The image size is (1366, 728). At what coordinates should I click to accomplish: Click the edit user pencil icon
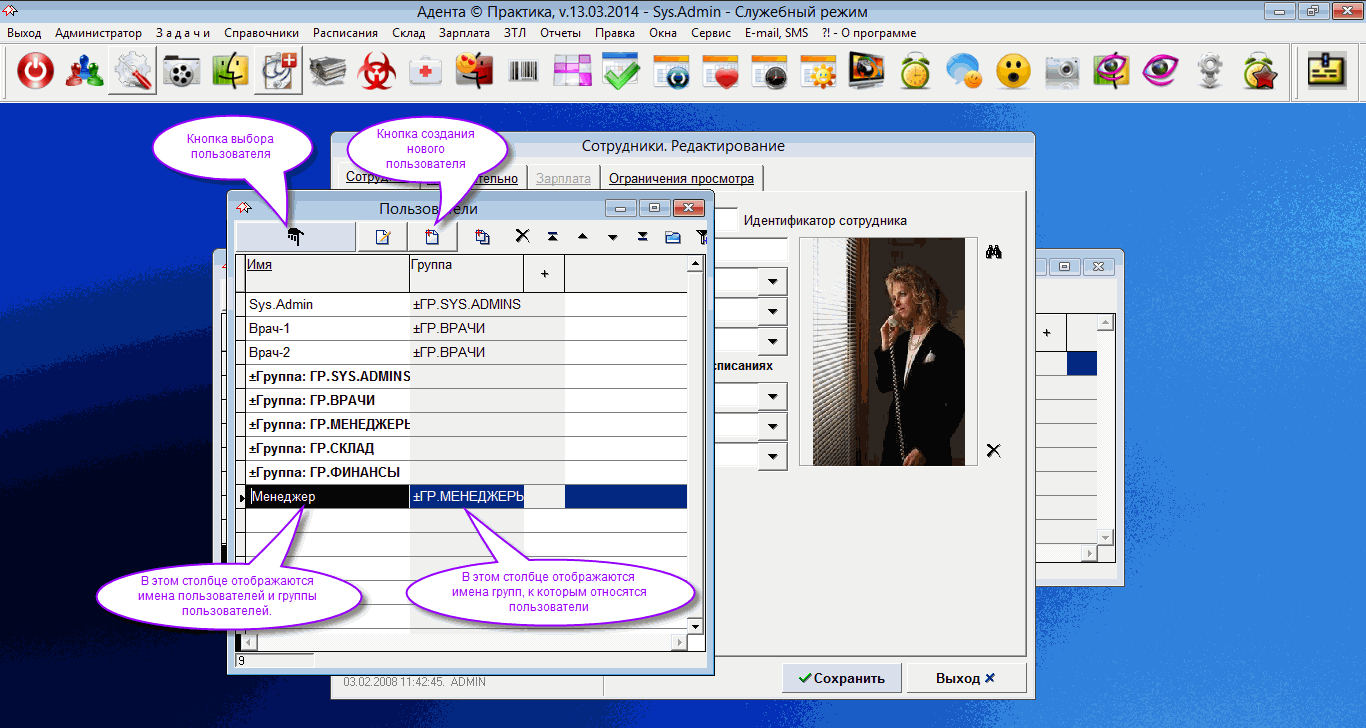tap(382, 237)
